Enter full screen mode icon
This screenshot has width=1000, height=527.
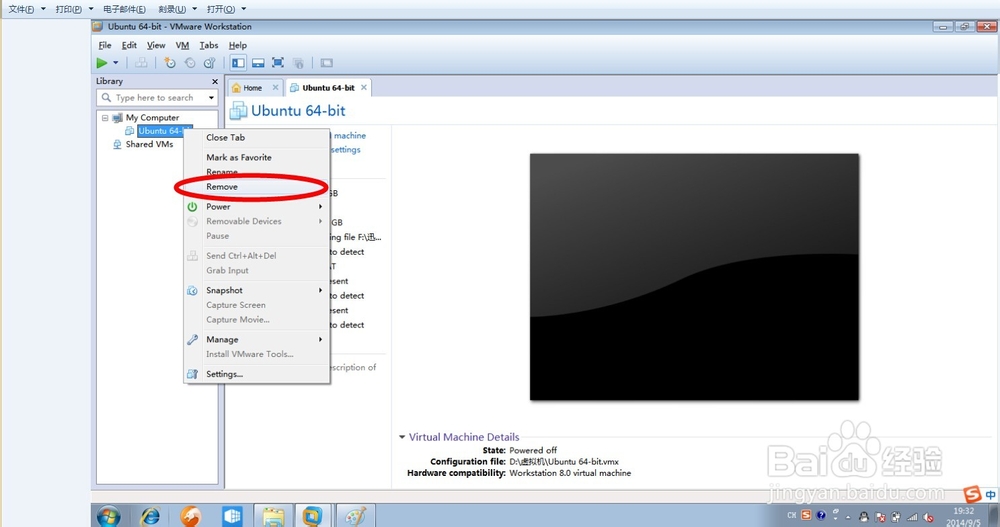[x=278, y=63]
